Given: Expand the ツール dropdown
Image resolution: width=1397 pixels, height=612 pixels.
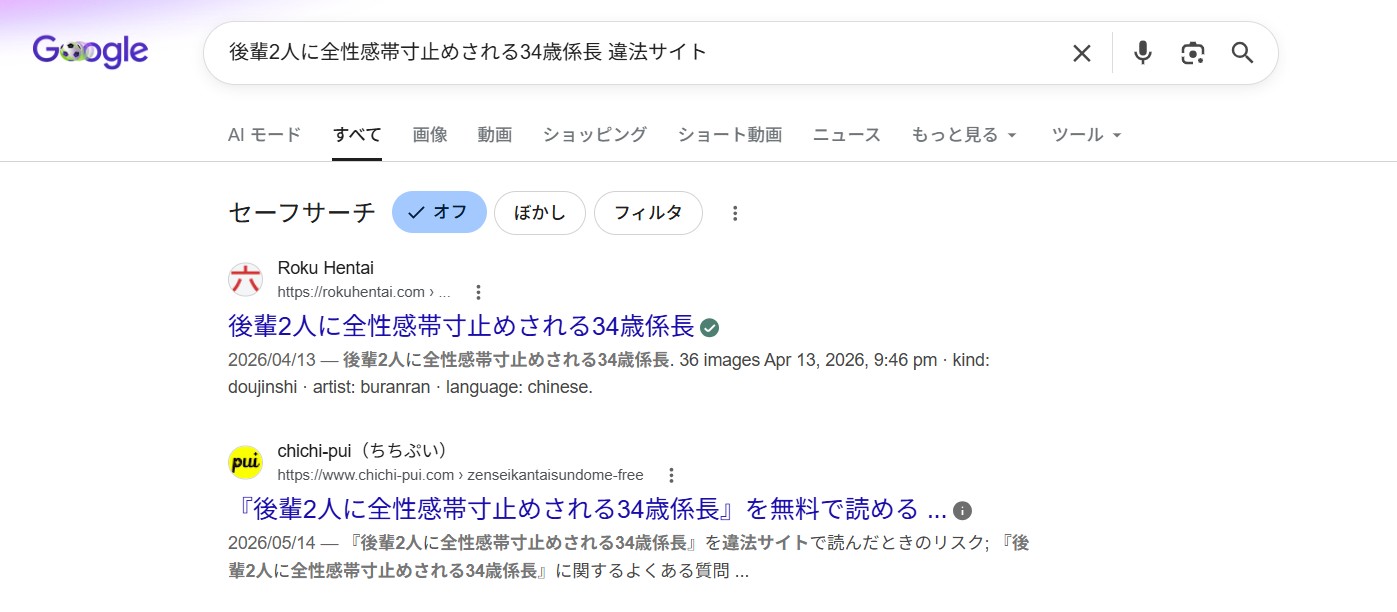Looking at the screenshot, I should coord(1087,135).
